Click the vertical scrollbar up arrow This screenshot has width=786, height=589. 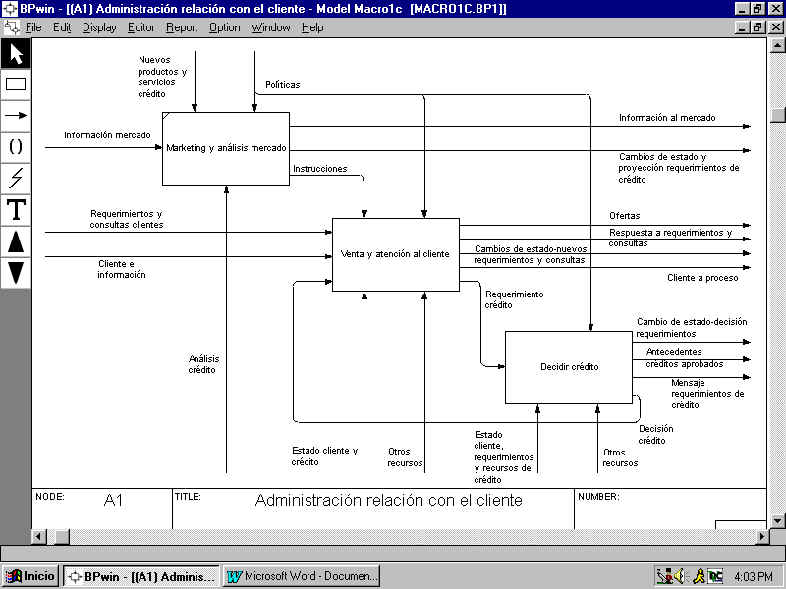point(776,46)
